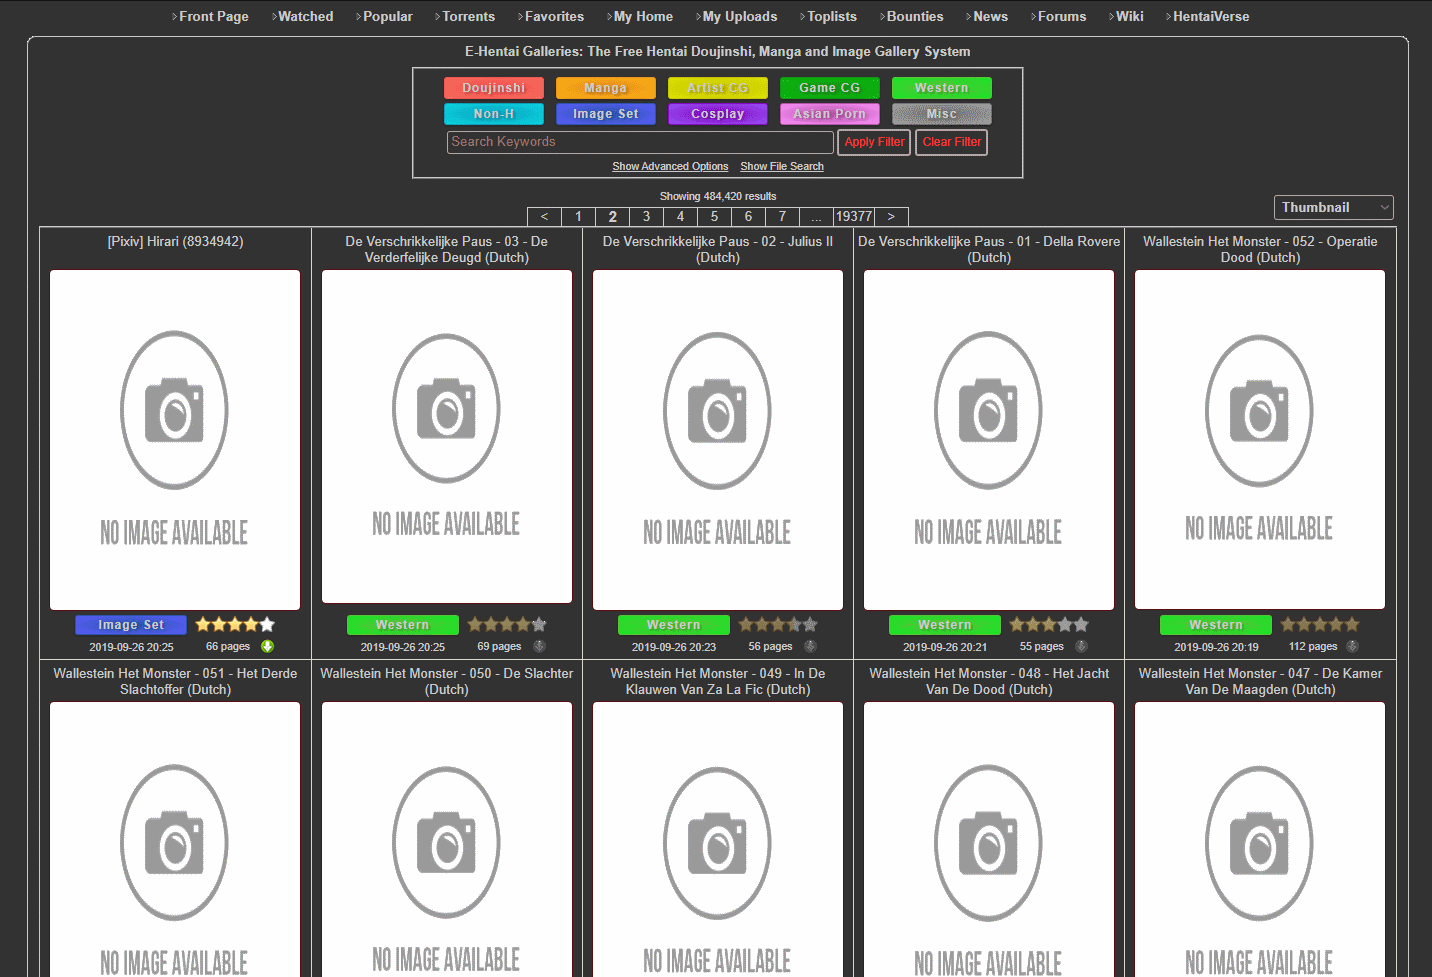1432x977 pixels.
Task: Toggle the Game CG category filter
Action: (830, 88)
